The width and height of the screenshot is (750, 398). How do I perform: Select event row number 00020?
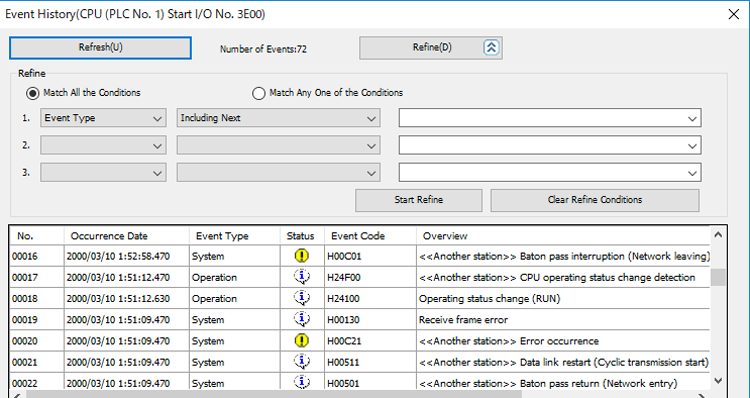tap(24, 341)
